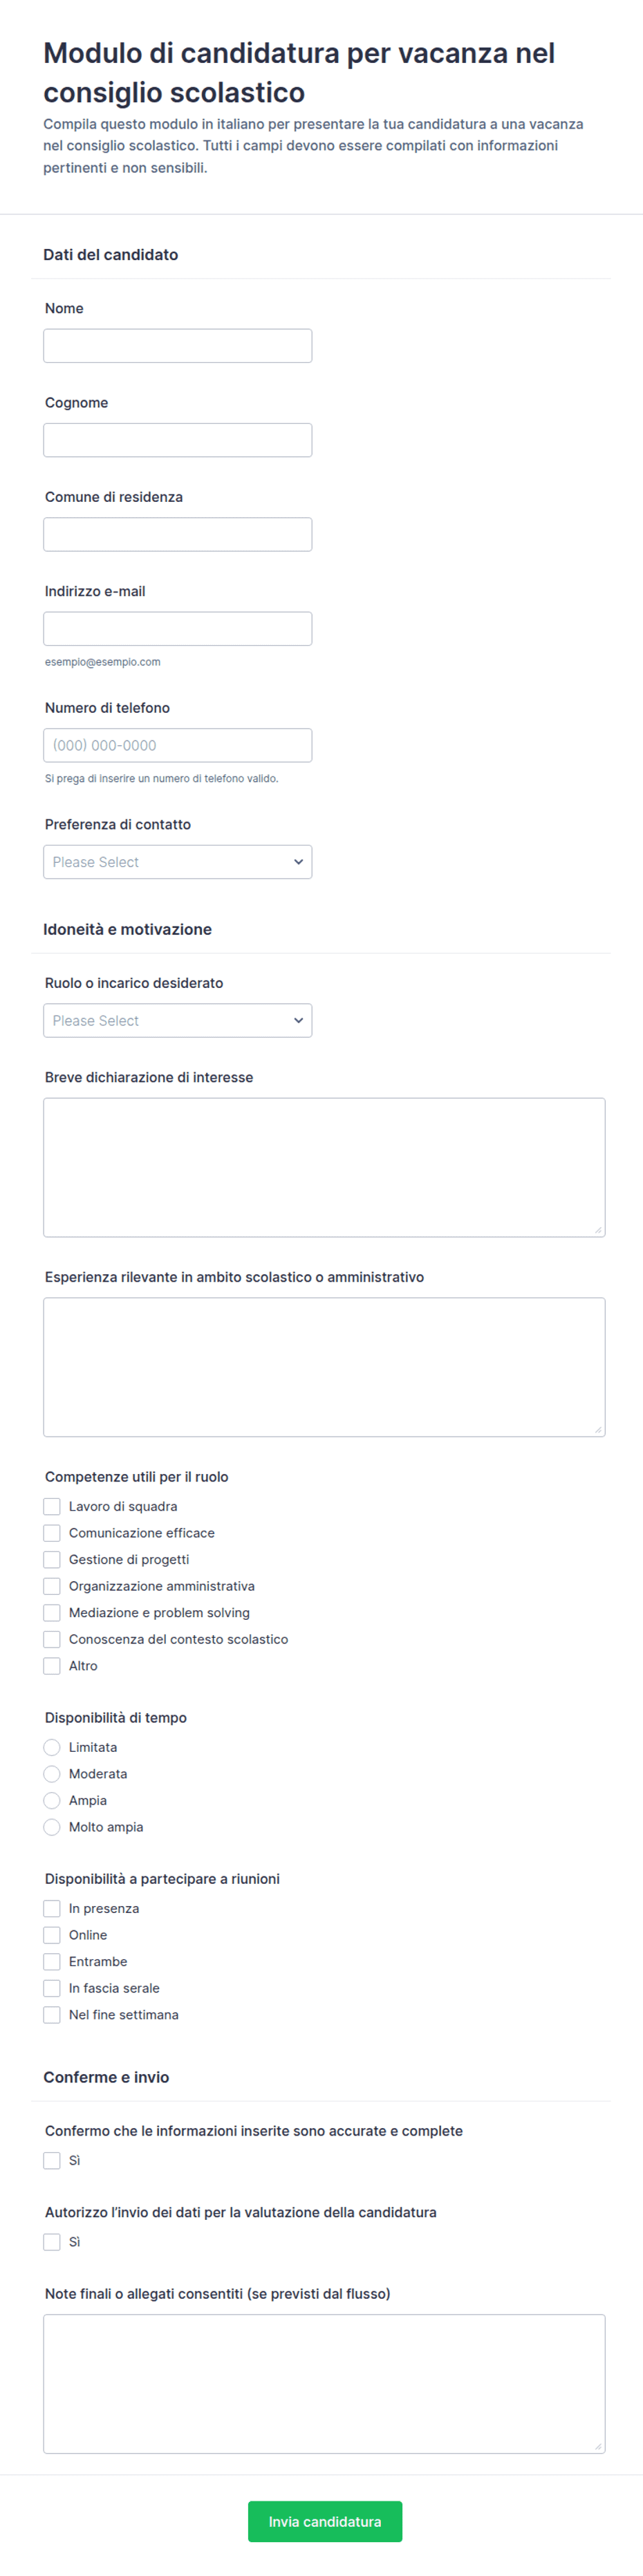Viewport: 643px width, 2576px height.
Task: Tick the Gestione di progetti checkbox
Action: point(52,1559)
